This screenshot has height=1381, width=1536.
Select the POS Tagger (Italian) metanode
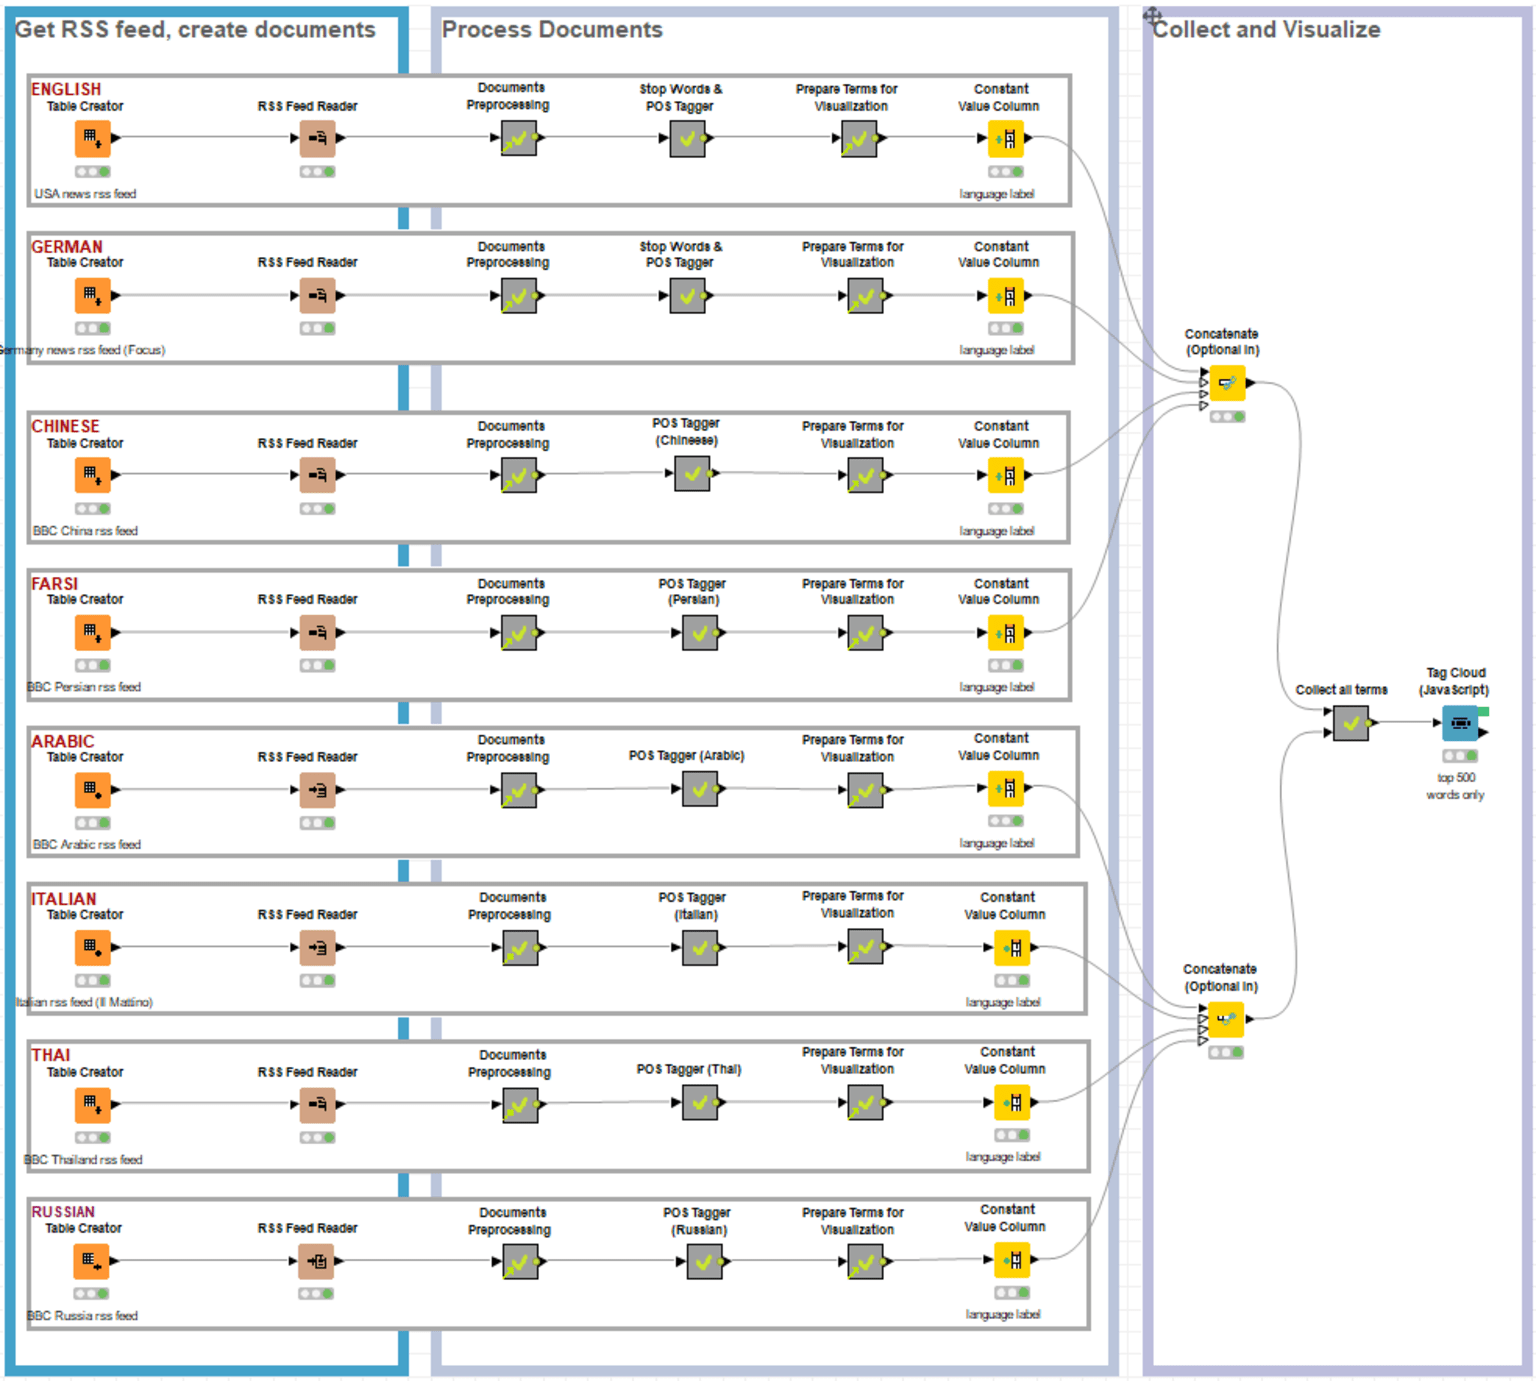pos(700,947)
